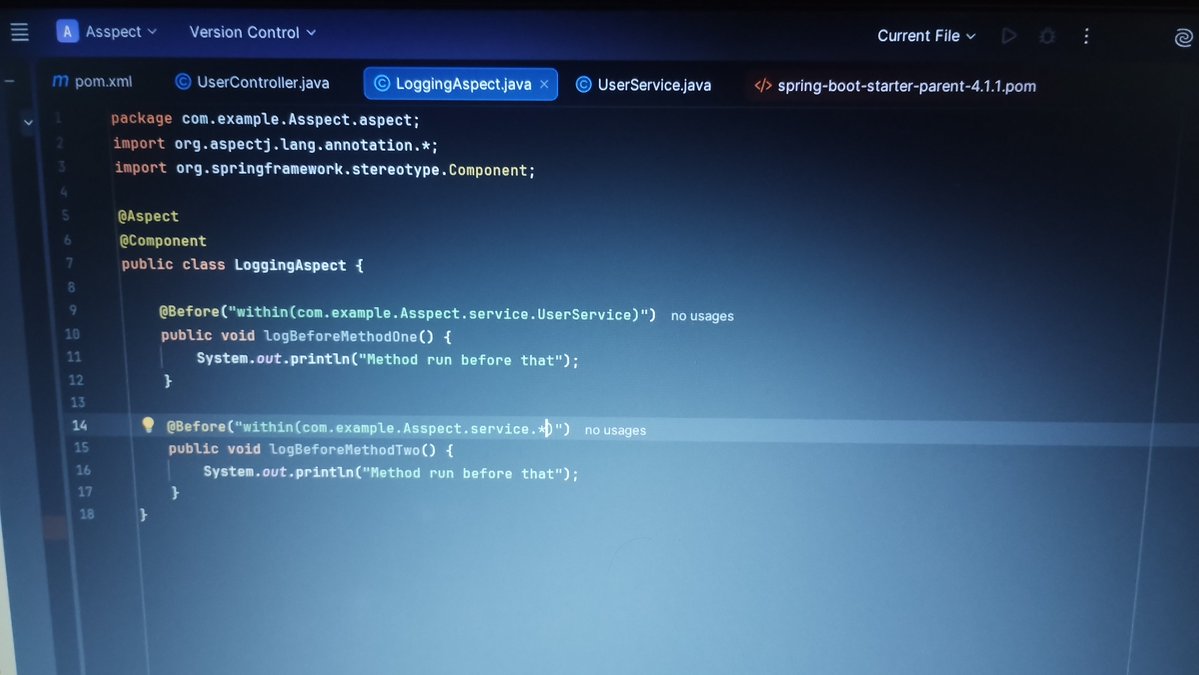
Task: Click the 'no usages' hint on line 14
Action: pyautogui.click(x=615, y=430)
